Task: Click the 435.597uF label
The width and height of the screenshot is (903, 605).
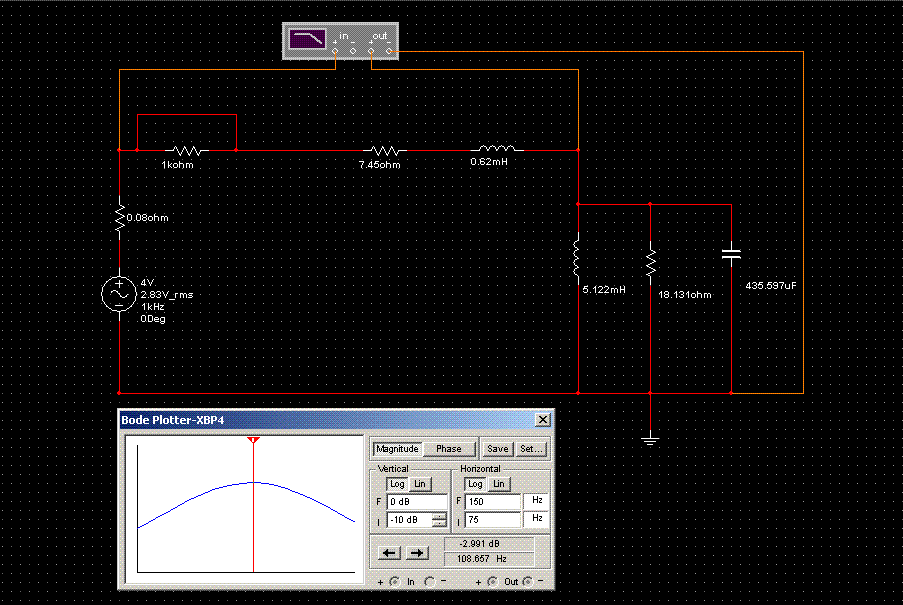Action: pyautogui.click(x=771, y=286)
